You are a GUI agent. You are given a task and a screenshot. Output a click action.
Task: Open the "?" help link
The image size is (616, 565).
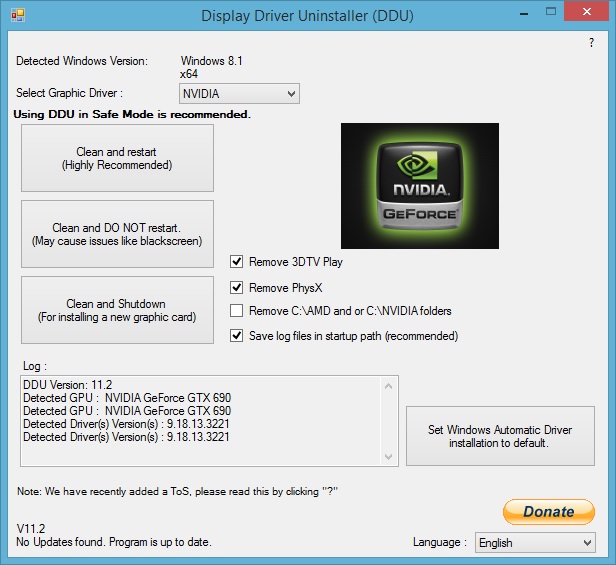tap(591, 43)
